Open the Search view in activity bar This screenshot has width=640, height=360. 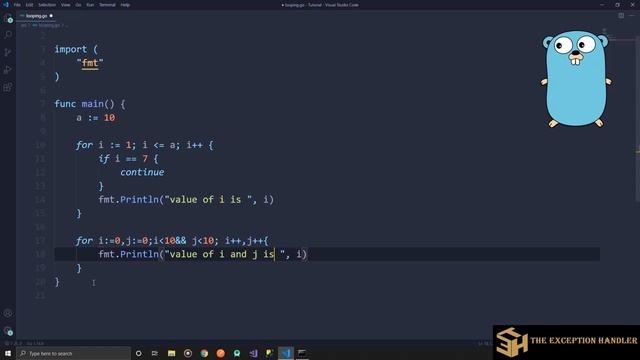tap(8, 35)
